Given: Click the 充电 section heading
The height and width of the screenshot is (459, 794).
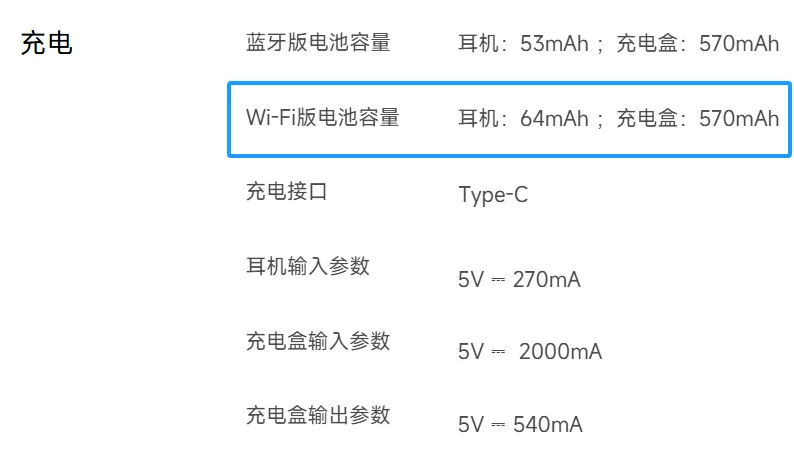Looking at the screenshot, I should point(47,45).
